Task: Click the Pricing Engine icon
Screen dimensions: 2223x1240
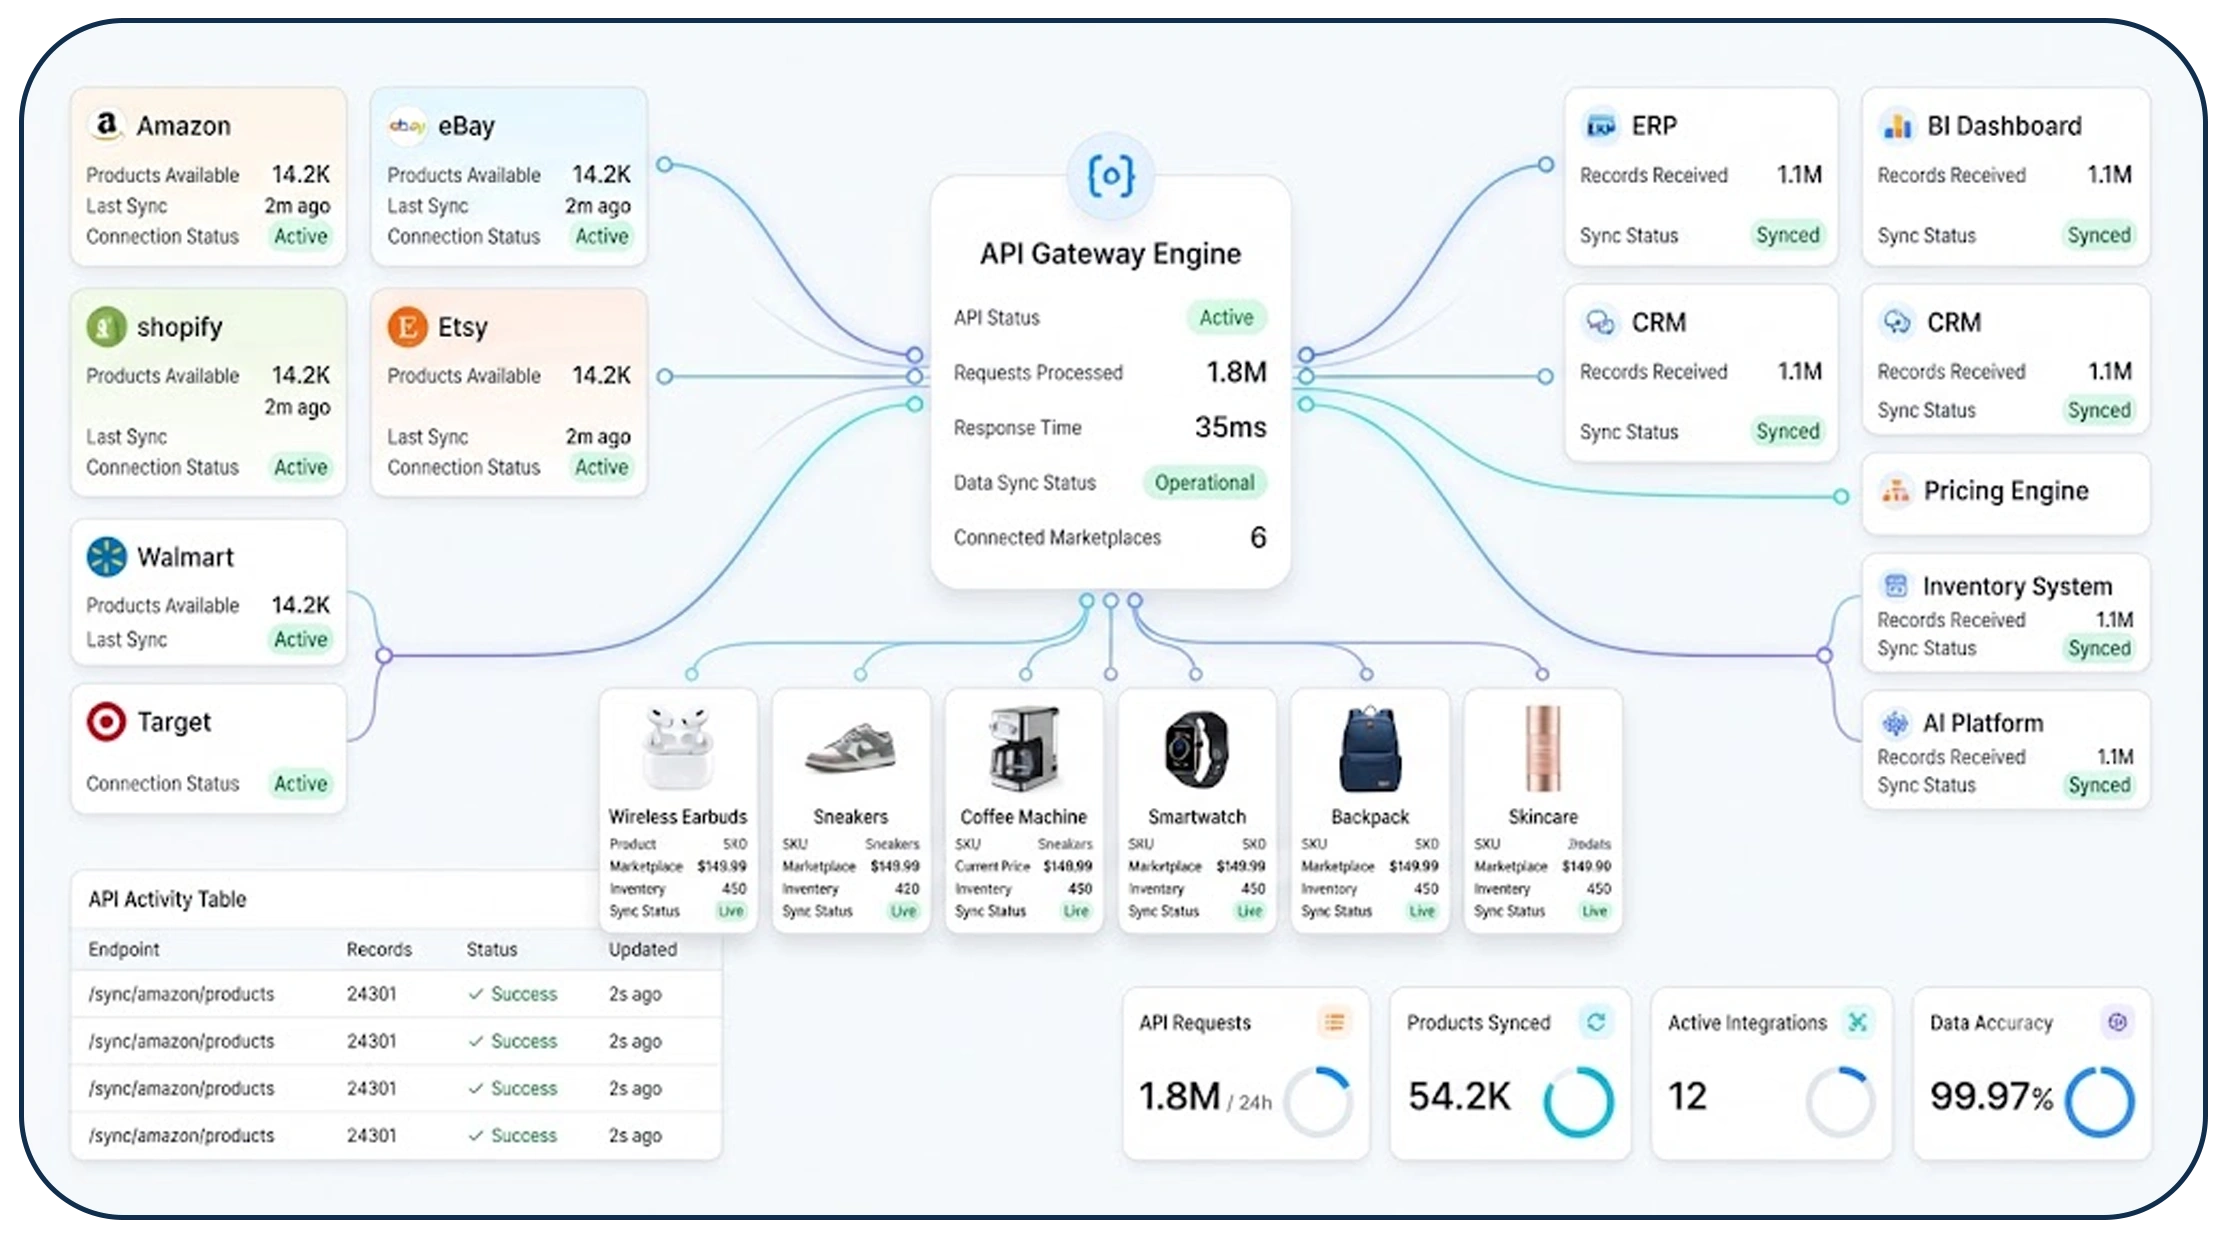Action: click(x=1895, y=491)
